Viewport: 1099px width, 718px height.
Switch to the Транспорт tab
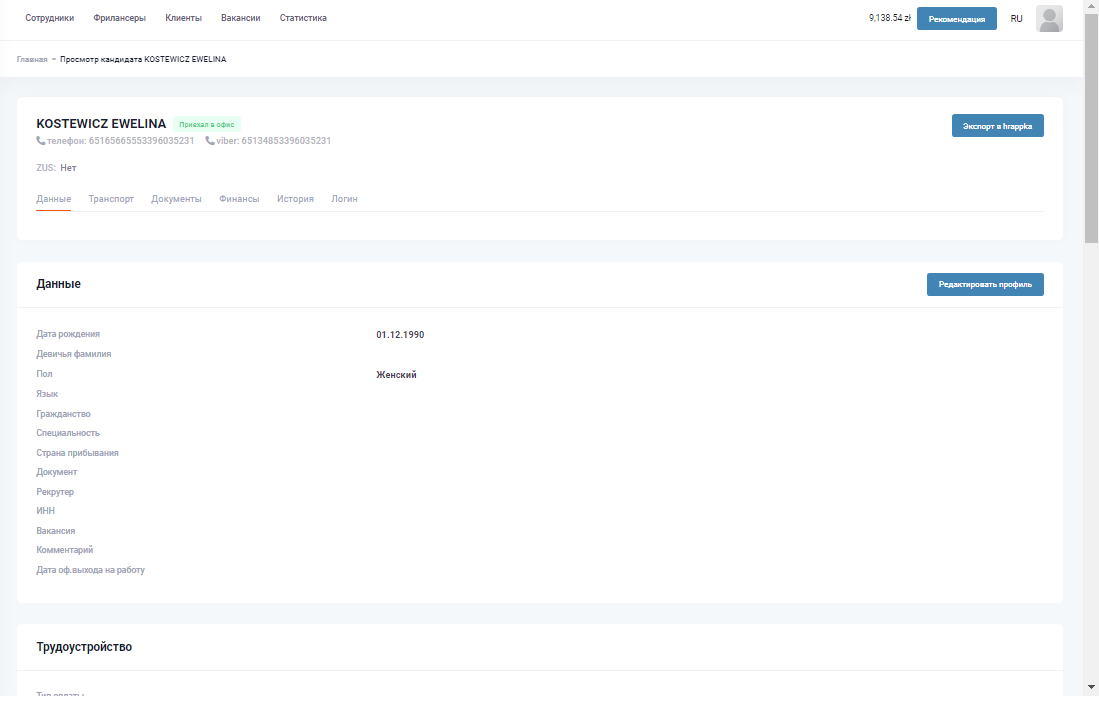click(x=111, y=199)
